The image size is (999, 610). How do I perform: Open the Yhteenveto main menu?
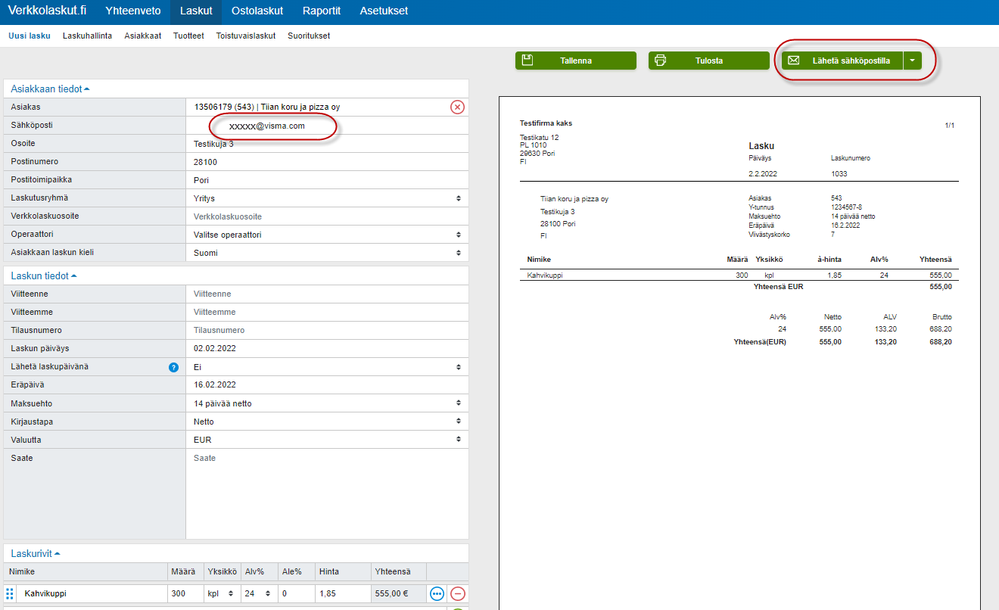click(x=133, y=11)
